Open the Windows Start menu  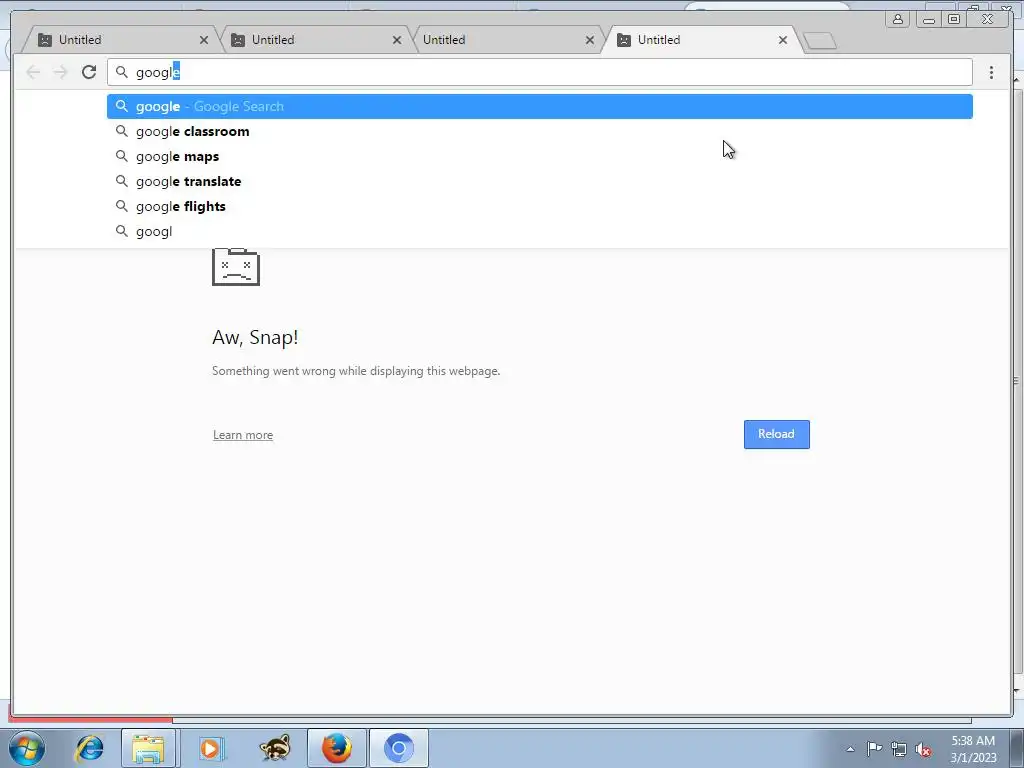coord(27,748)
